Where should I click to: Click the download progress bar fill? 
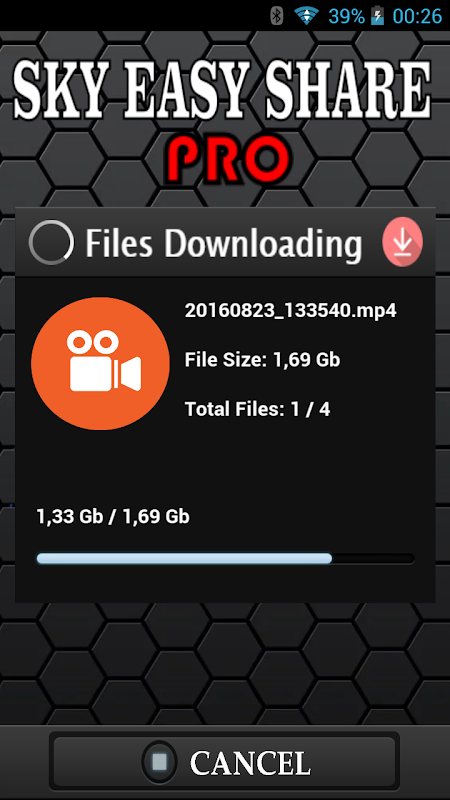click(184, 558)
